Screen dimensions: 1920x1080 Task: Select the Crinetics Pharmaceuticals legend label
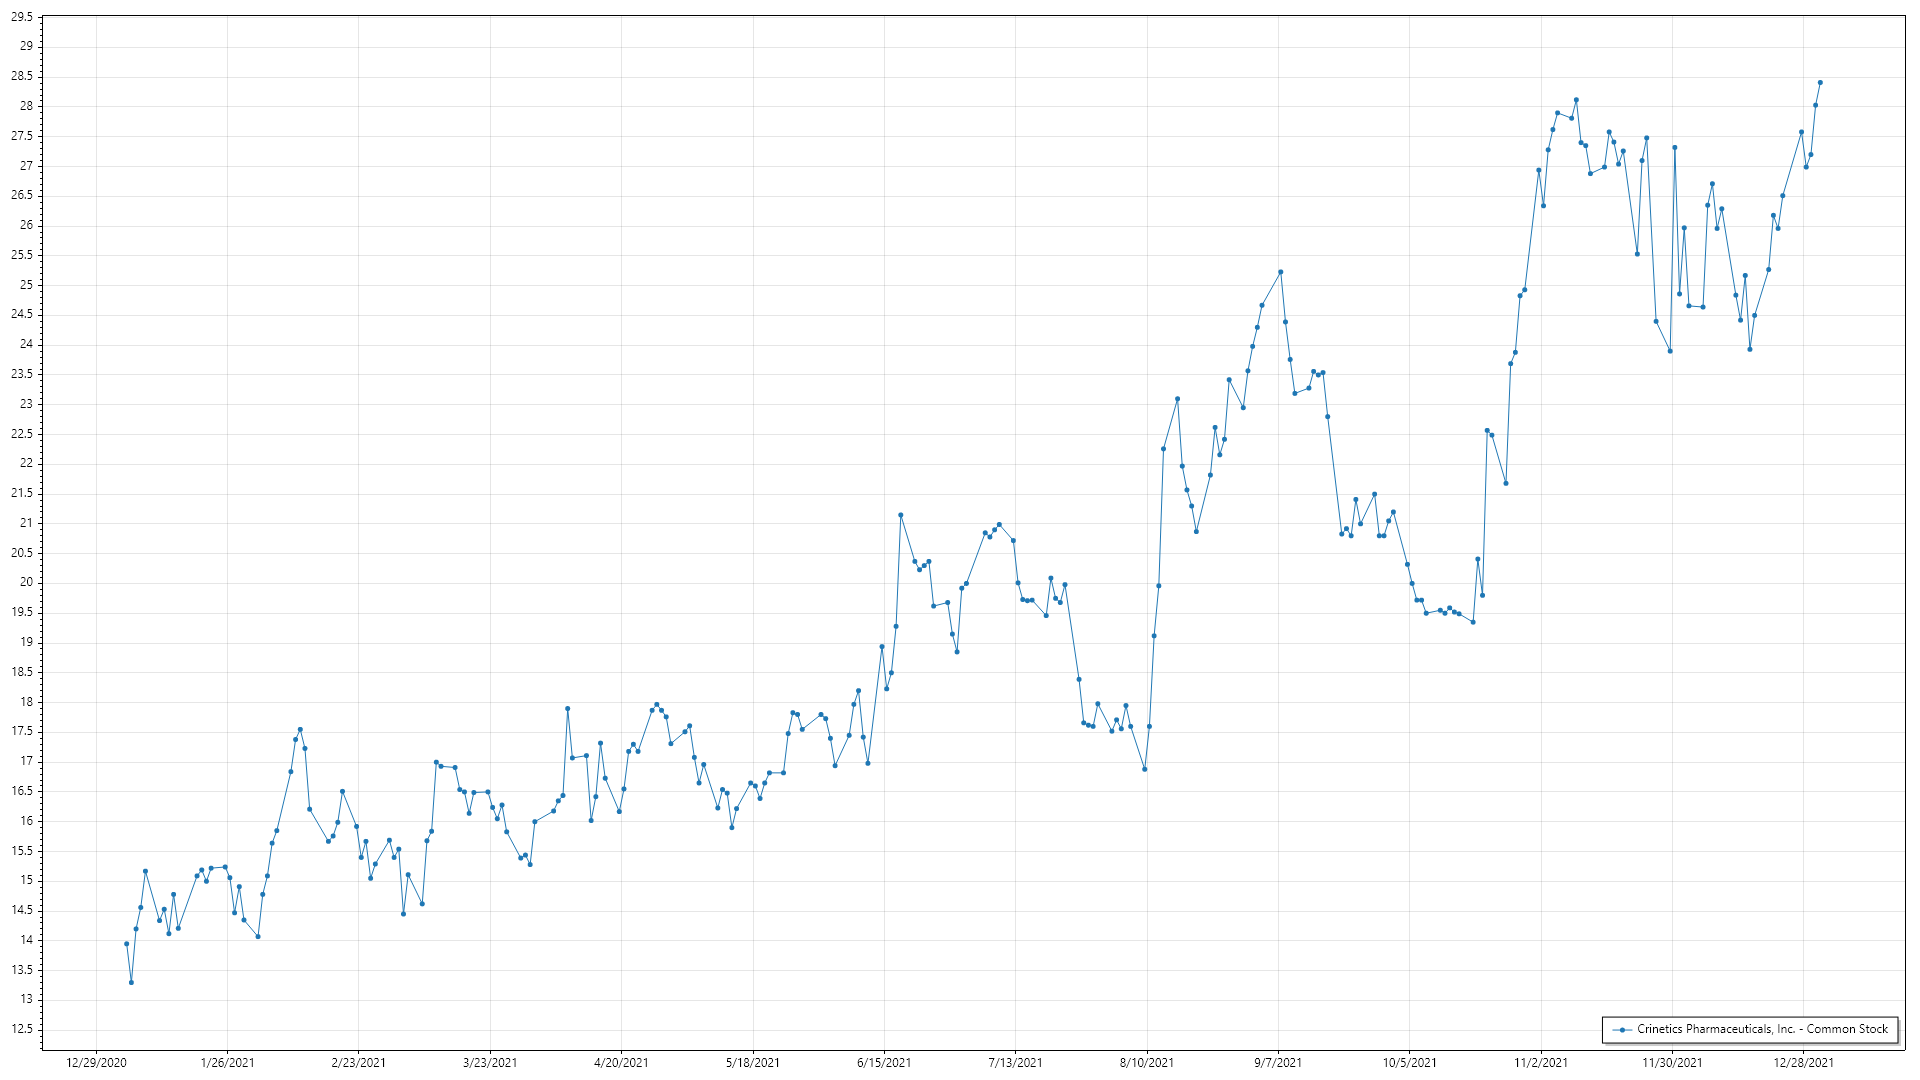tap(1762, 1029)
